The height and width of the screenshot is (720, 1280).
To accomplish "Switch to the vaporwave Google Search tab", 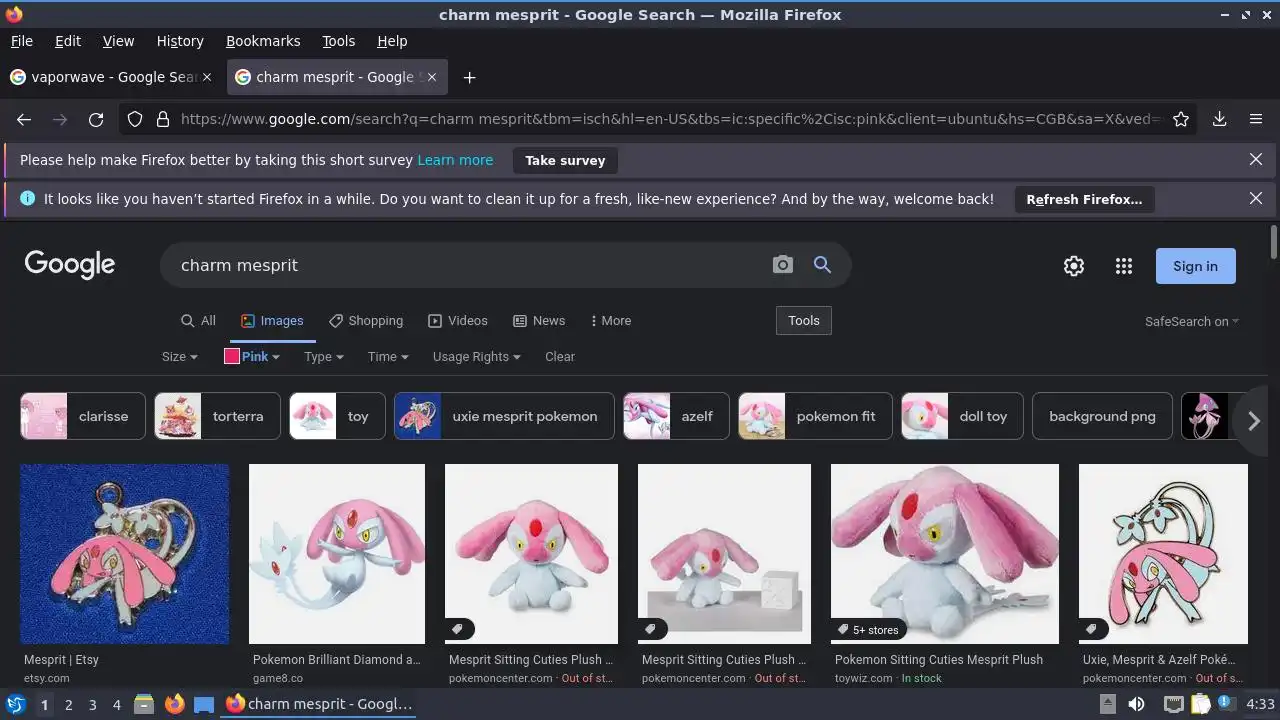I will (111, 77).
